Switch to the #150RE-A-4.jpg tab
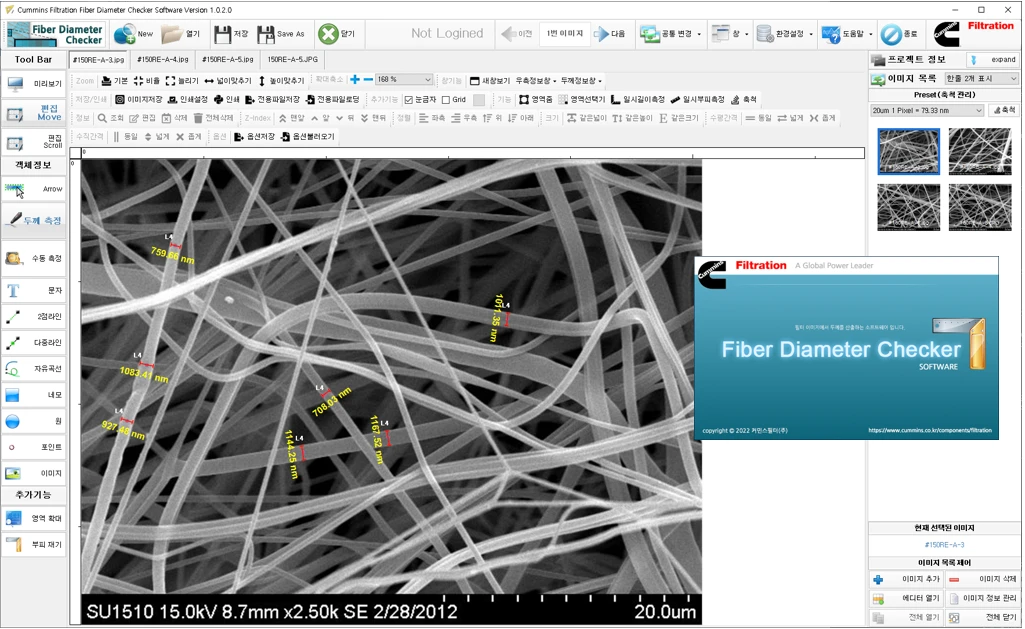Image resolution: width=1025 pixels, height=629 pixels. pyautogui.click(x=163, y=60)
